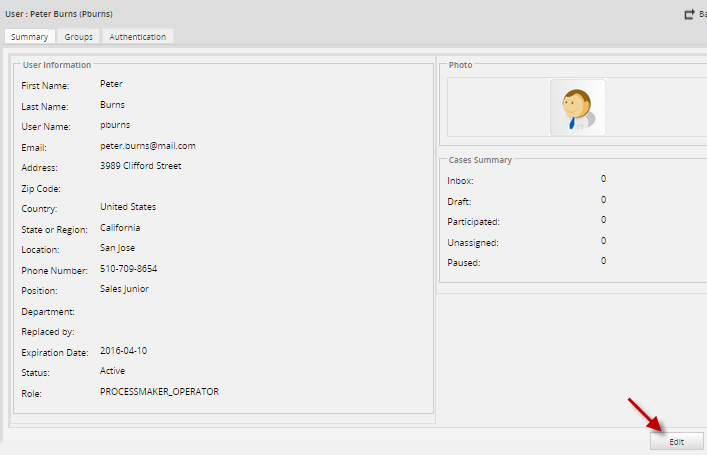Viewport: 707px width, 455px height.
Task: Click the Back arrow icon
Action: click(689, 14)
